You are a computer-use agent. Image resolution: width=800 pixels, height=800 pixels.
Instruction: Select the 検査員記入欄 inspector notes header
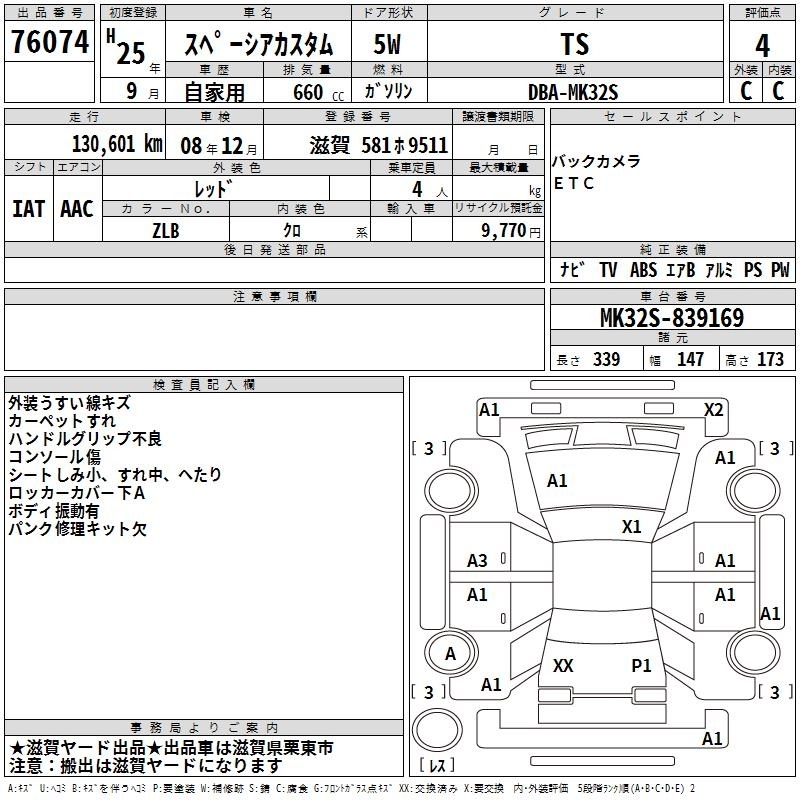point(204,385)
